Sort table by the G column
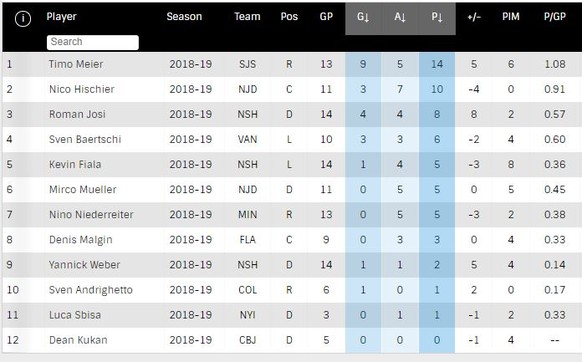The height and width of the screenshot is (362, 582). tap(363, 17)
